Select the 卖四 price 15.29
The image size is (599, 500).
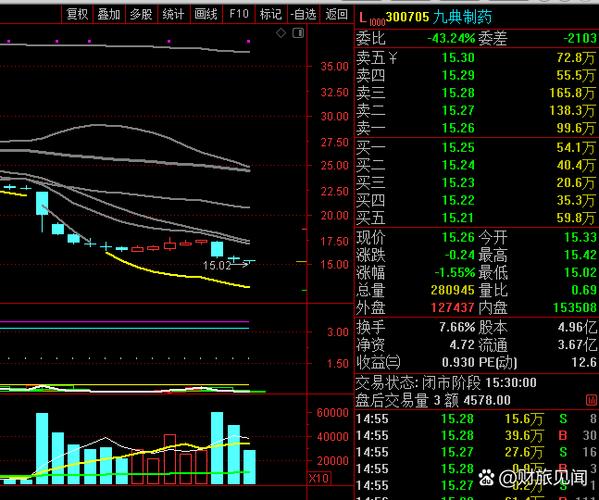point(458,75)
